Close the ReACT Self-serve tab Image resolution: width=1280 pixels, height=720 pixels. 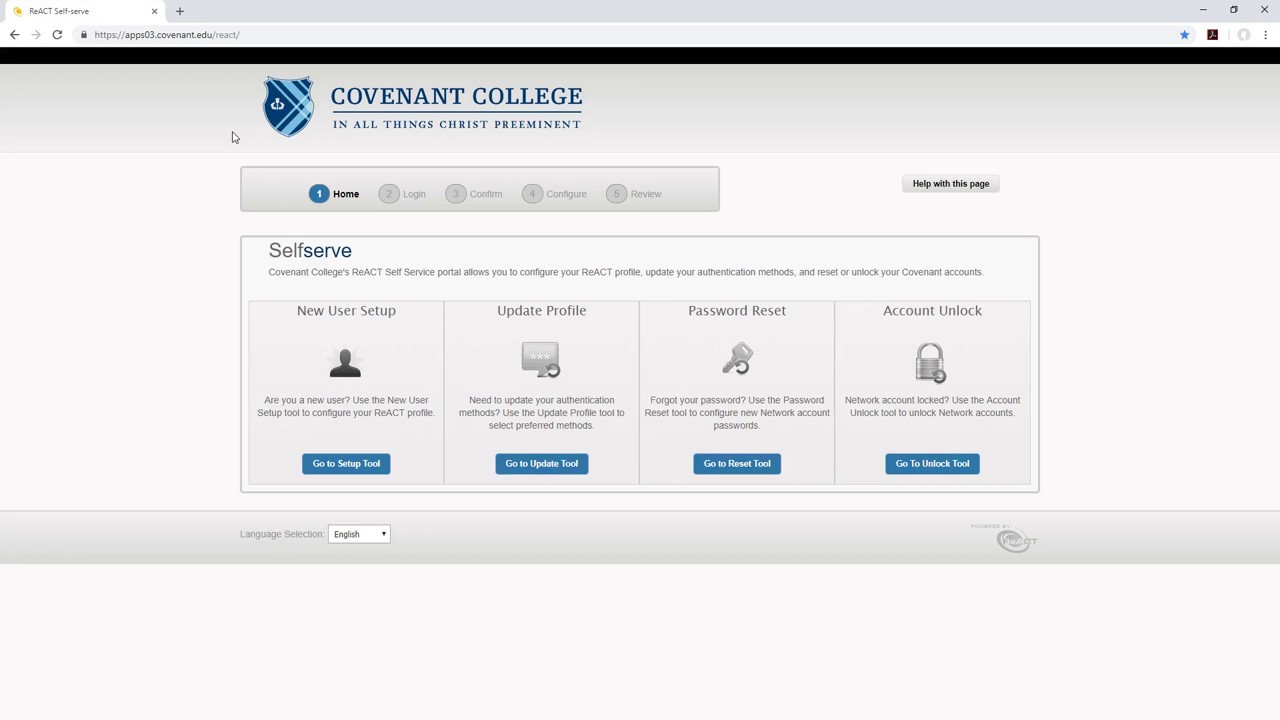154,11
